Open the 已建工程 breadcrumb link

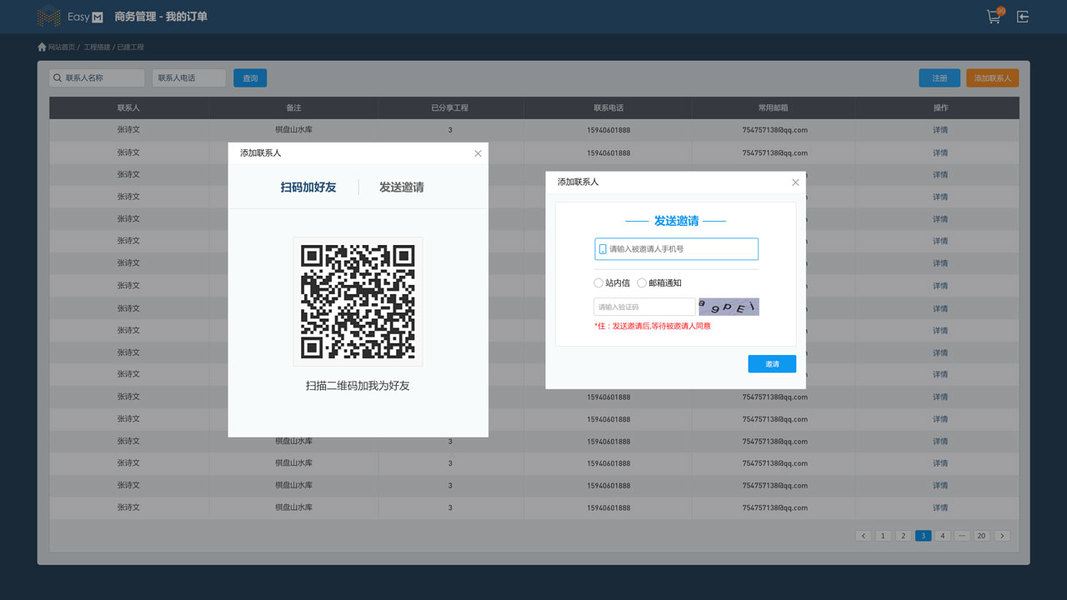tap(131, 48)
